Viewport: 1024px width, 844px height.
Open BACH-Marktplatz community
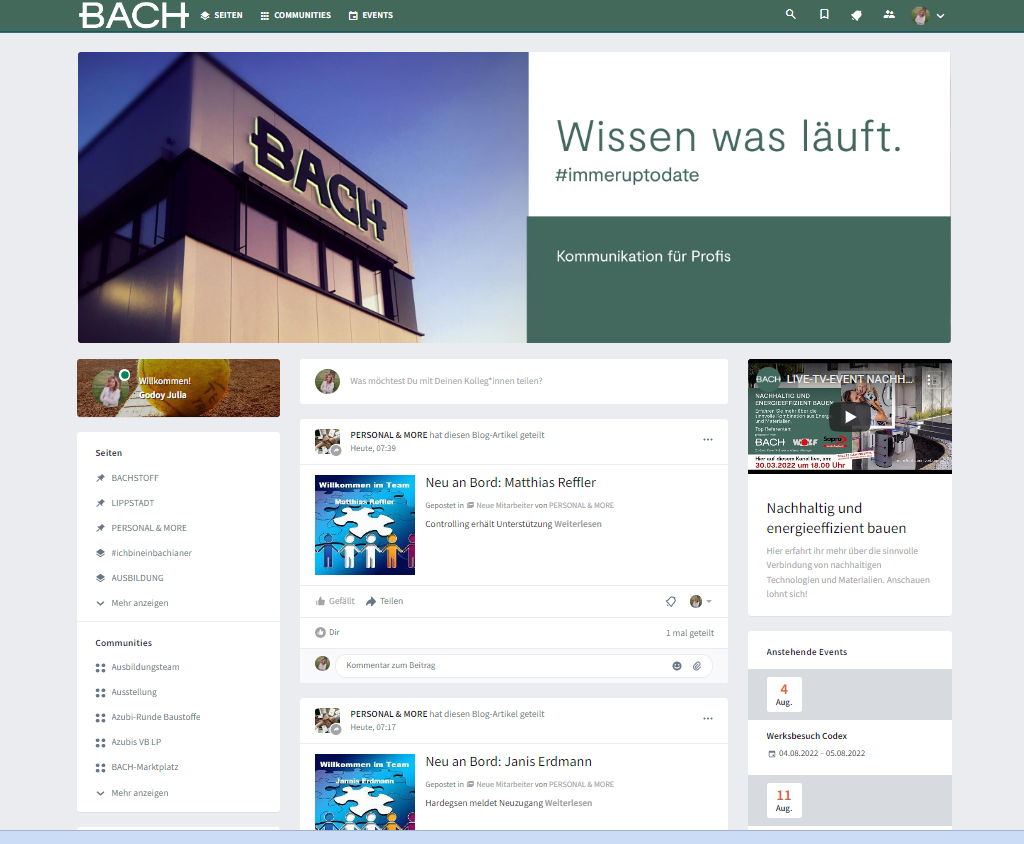click(x=144, y=767)
